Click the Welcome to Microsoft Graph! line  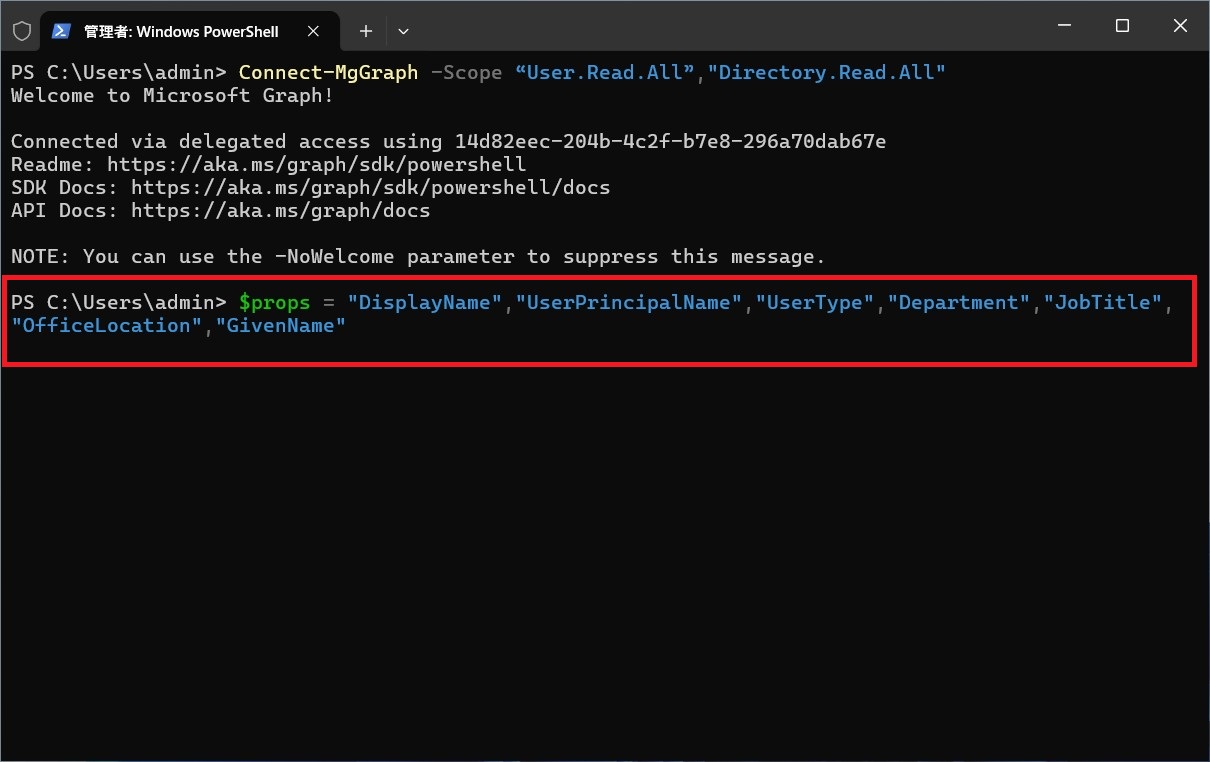pyautogui.click(x=172, y=95)
